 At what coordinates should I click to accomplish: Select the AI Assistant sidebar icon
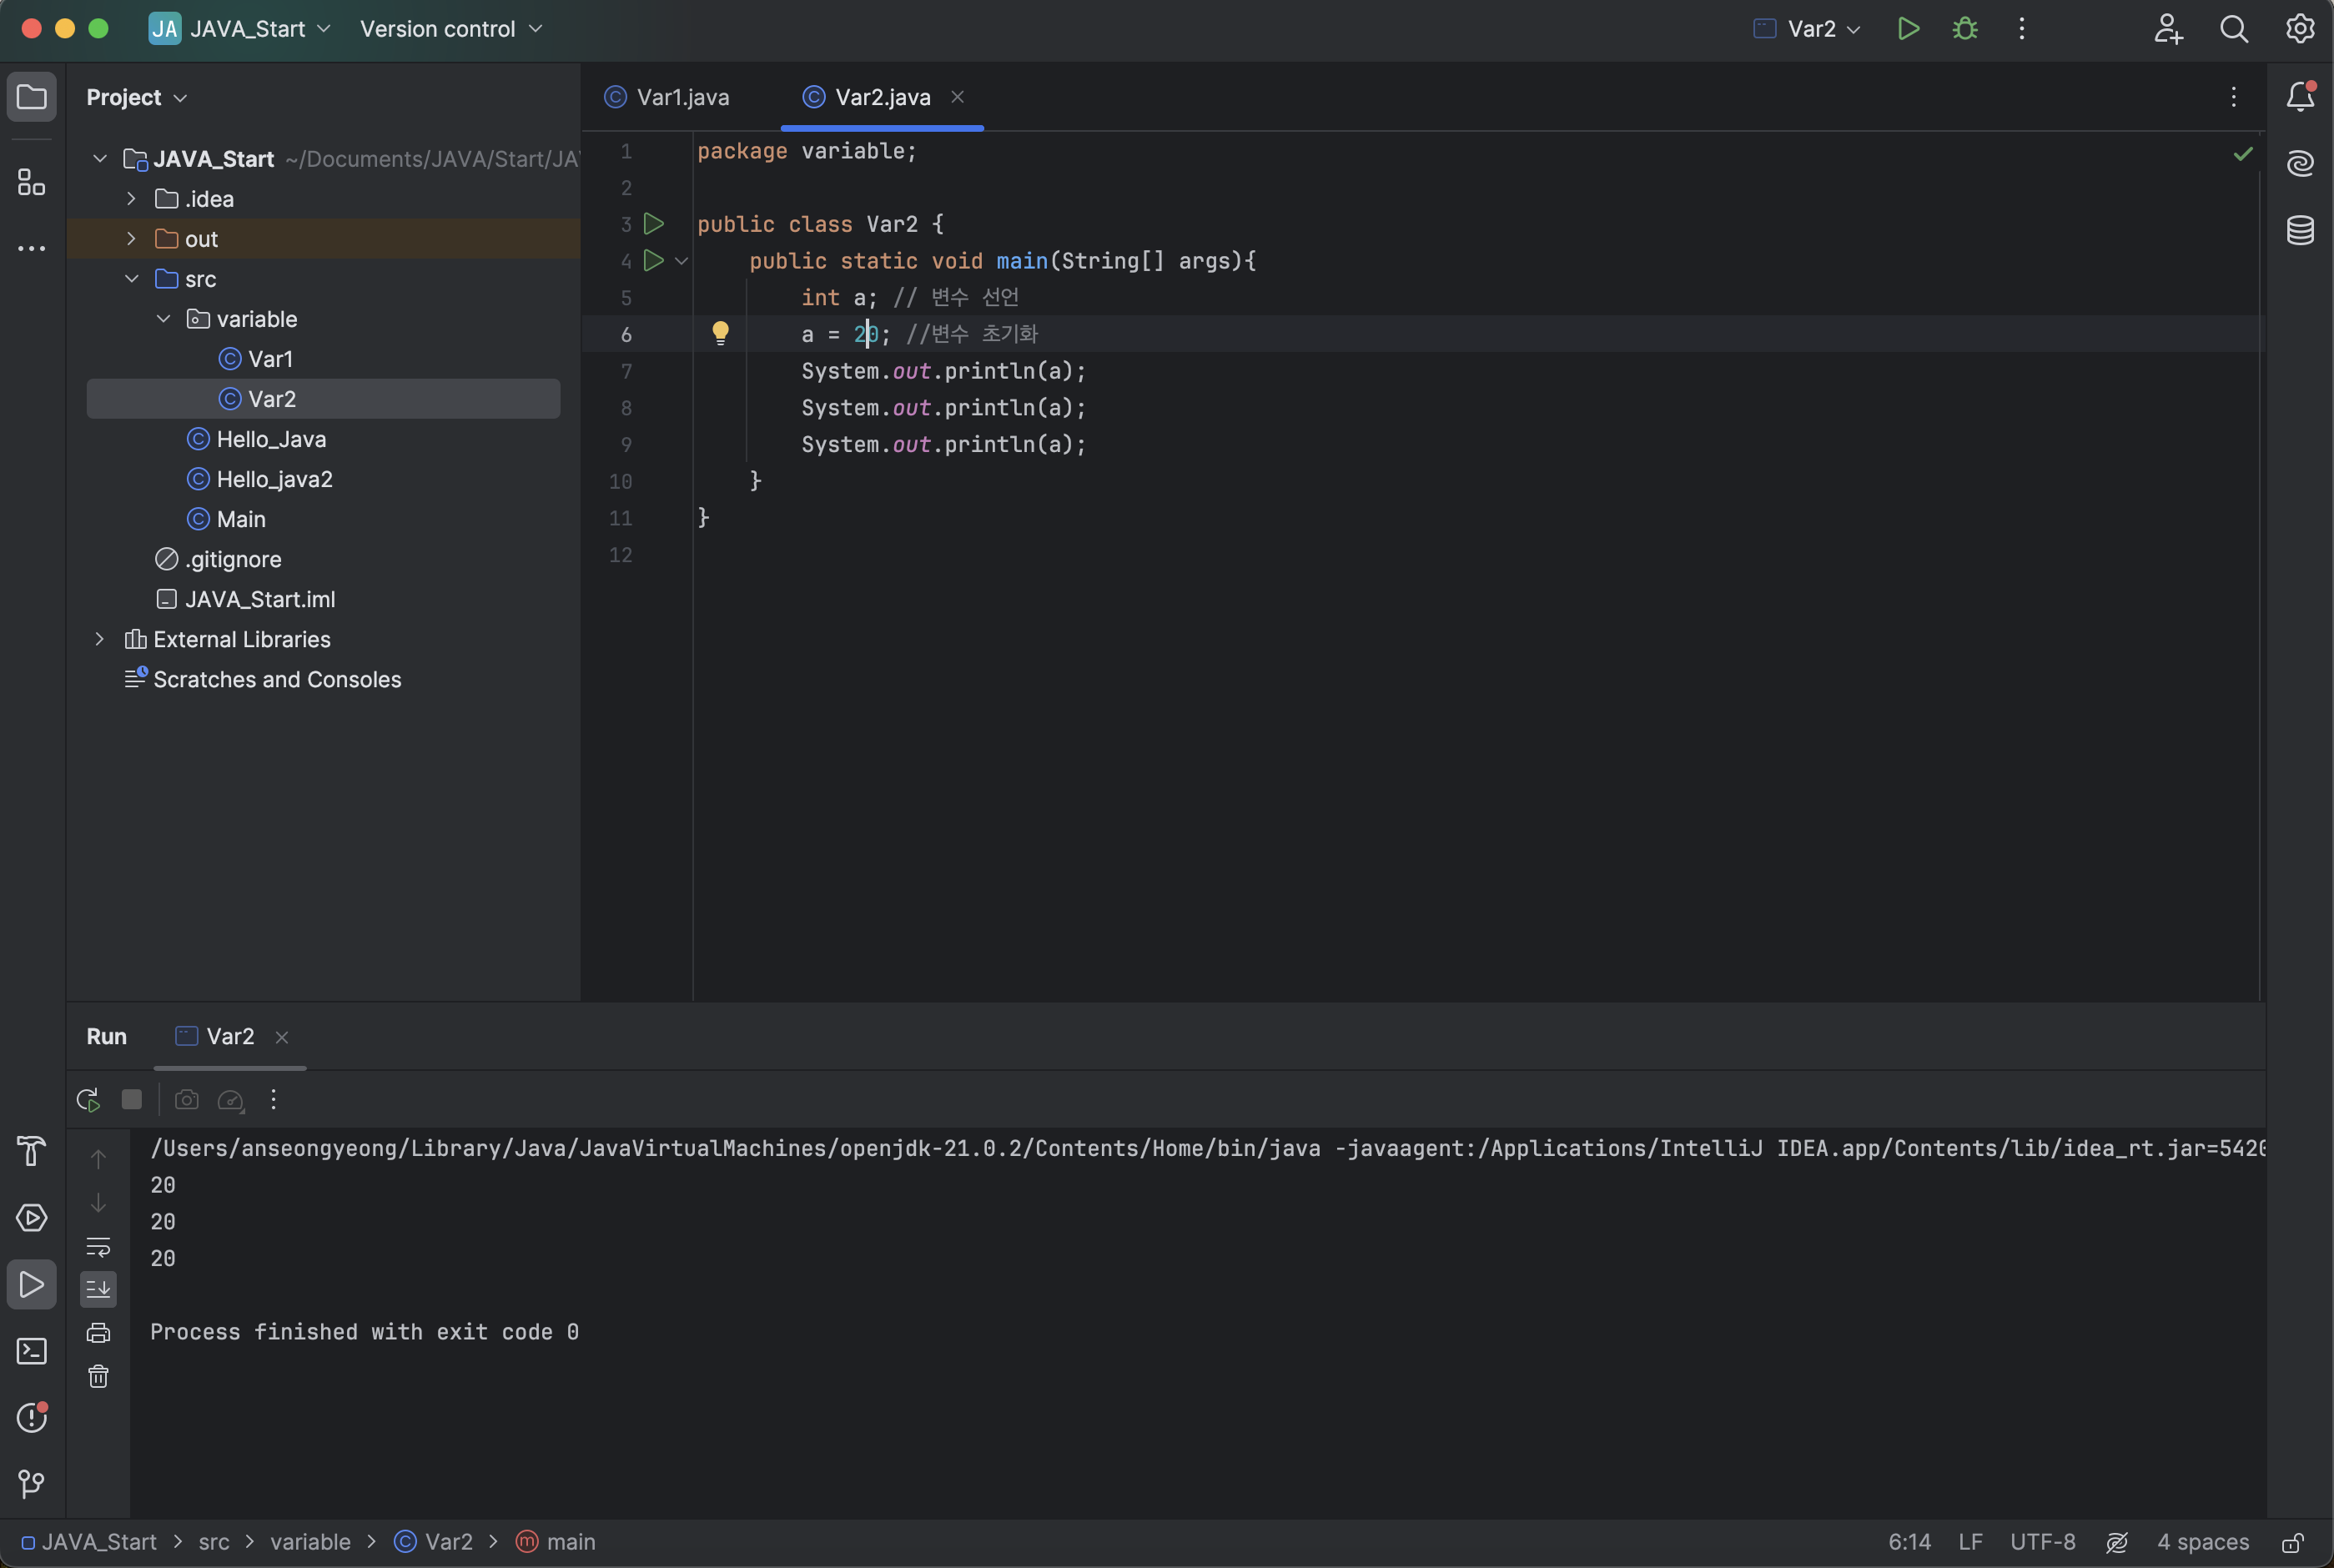[2300, 163]
